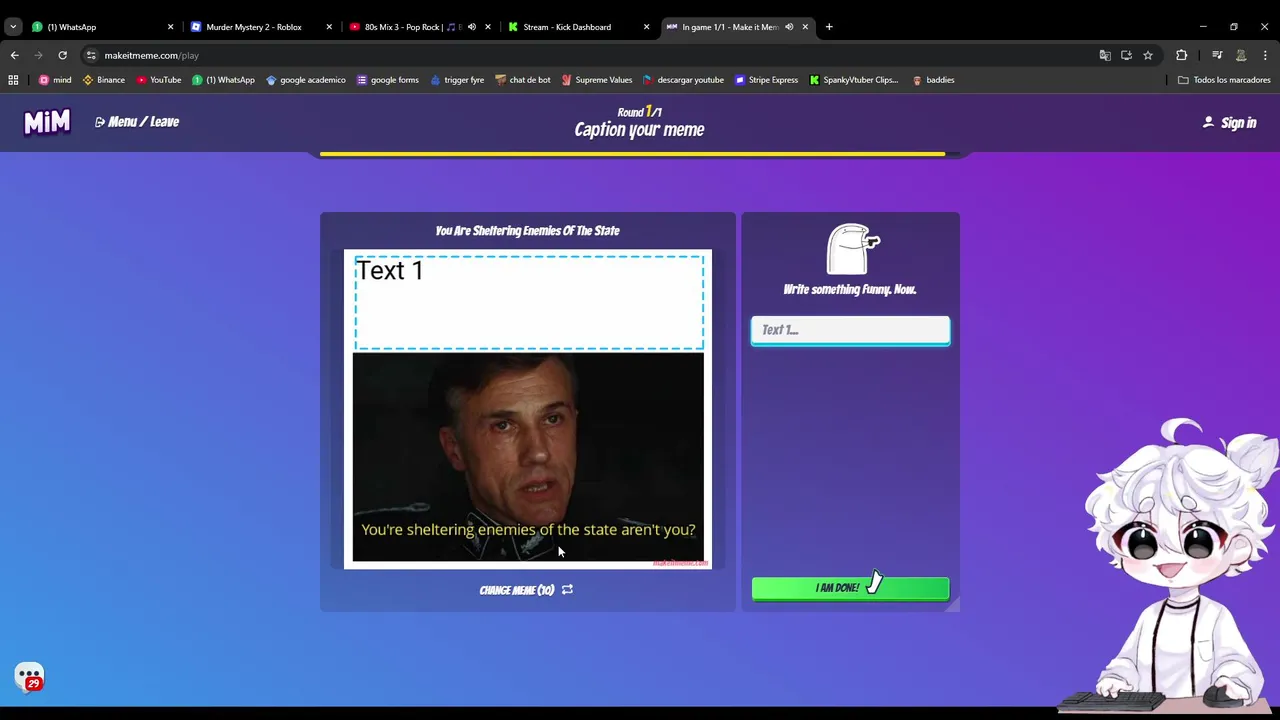Mute audio on 80s Mix tab
Viewport: 1280px width, 720px height.
(x=472, y=27)
